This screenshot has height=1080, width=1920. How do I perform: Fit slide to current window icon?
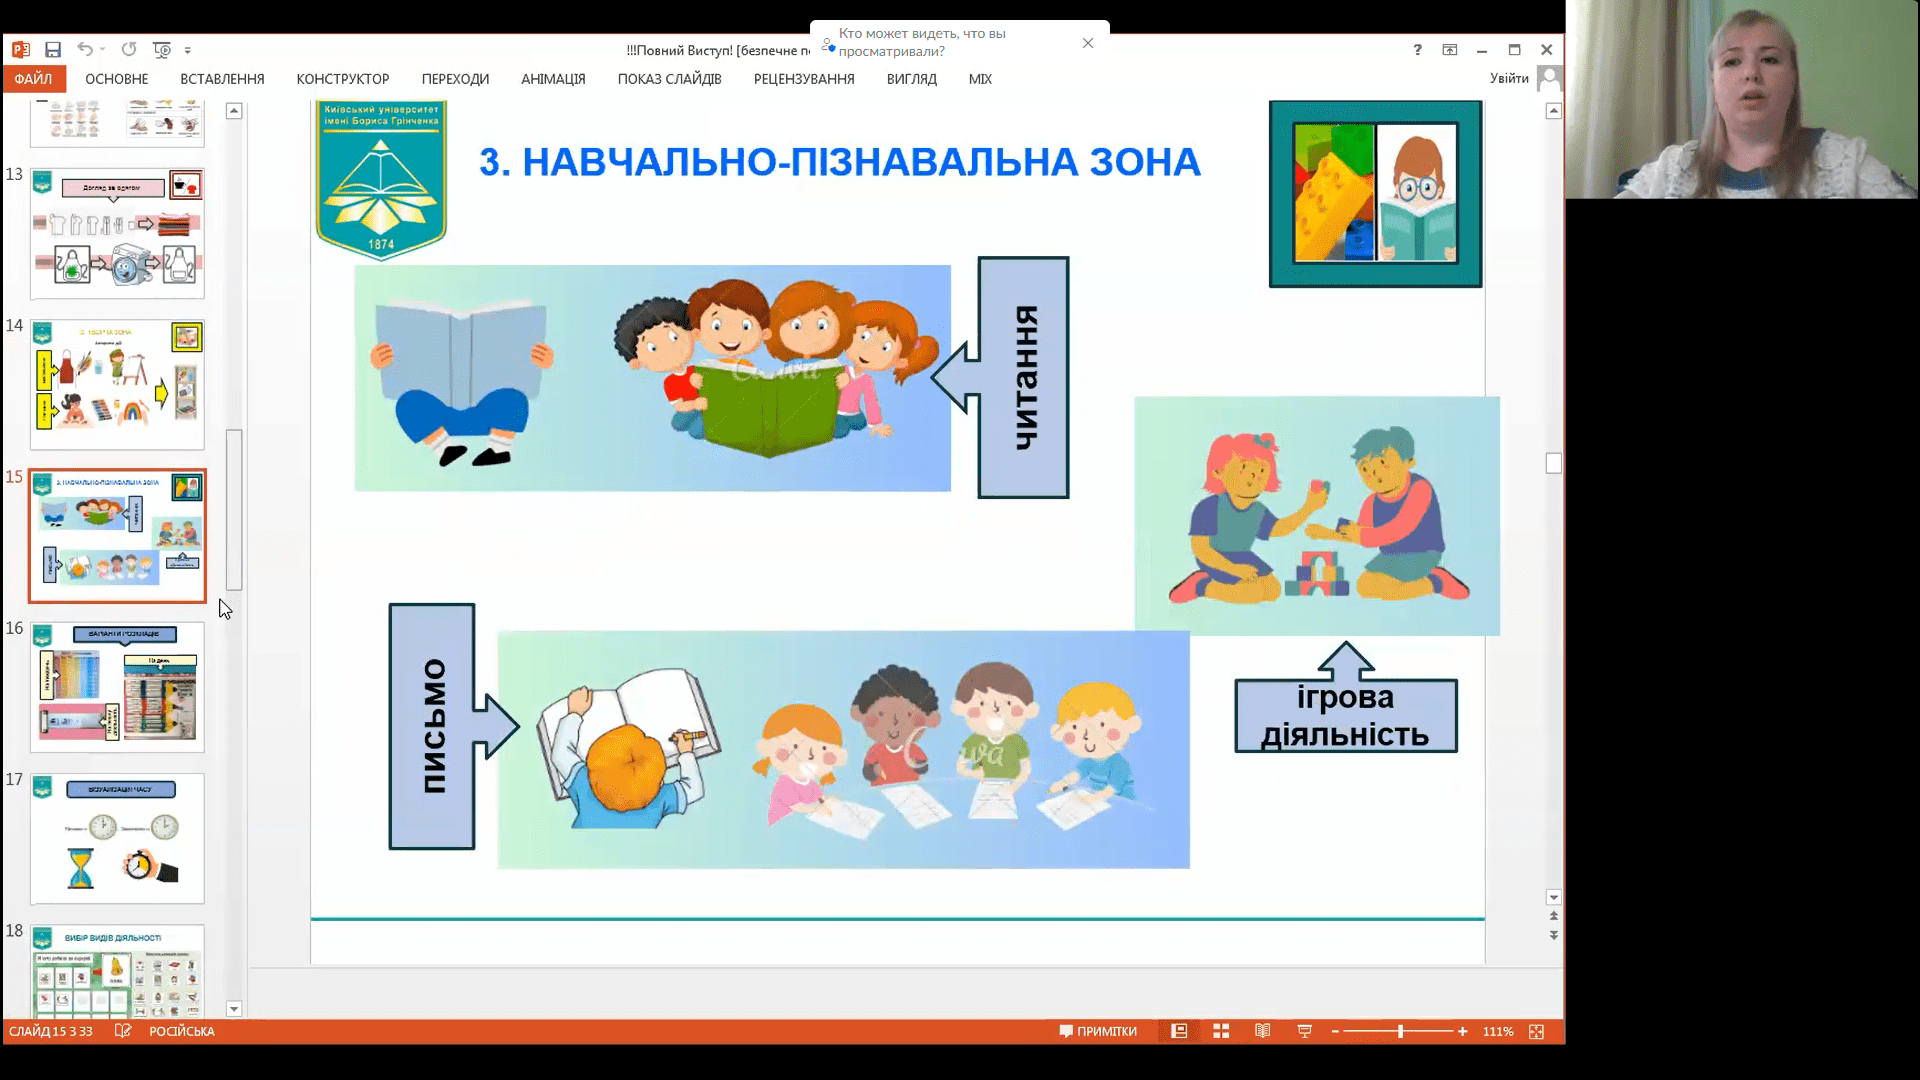tap(1537, 1031)
